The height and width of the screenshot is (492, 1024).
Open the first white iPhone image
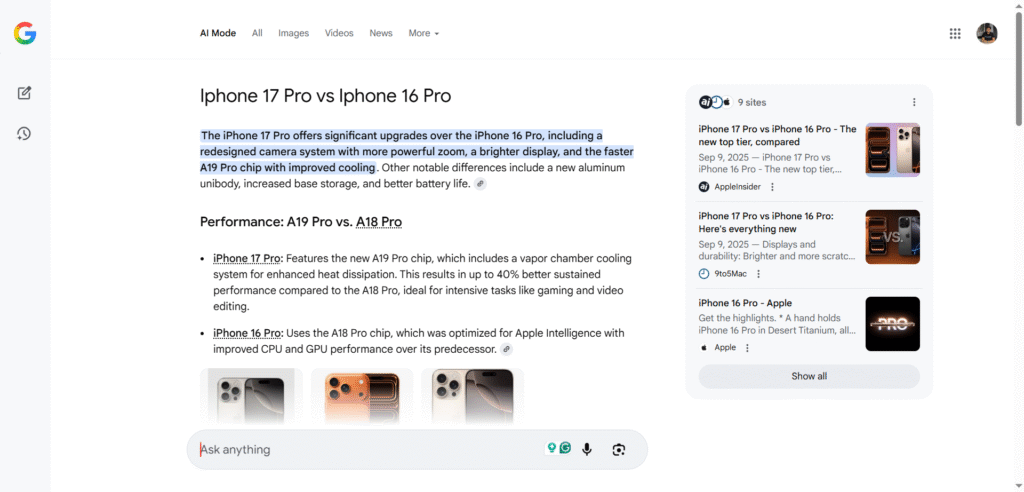click(251, 397)
